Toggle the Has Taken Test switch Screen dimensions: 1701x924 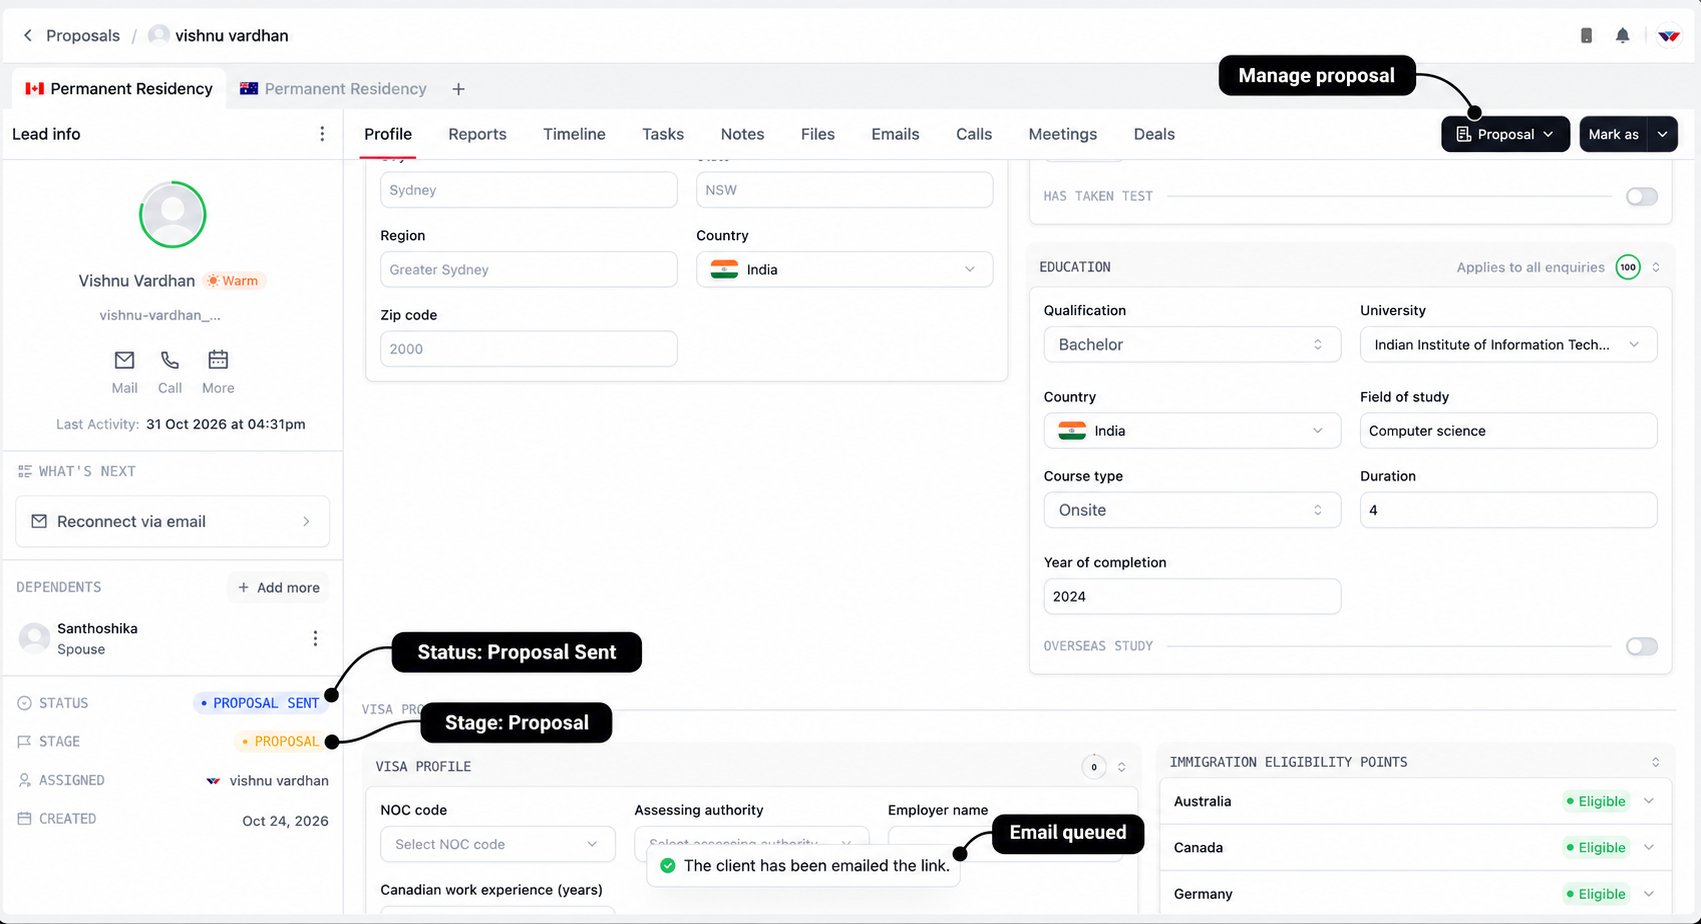[x=1641, y=197]
